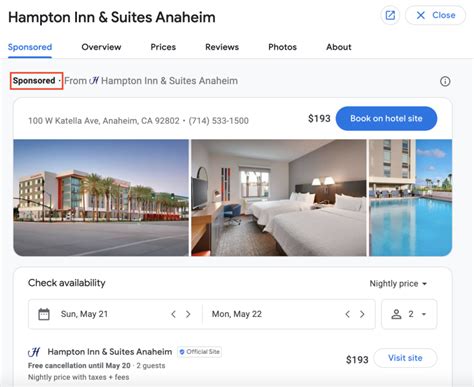Click the info icon beside Sponsored line
Image resolution: width=474 pixels, height=387 pixels.
[445, 81]
